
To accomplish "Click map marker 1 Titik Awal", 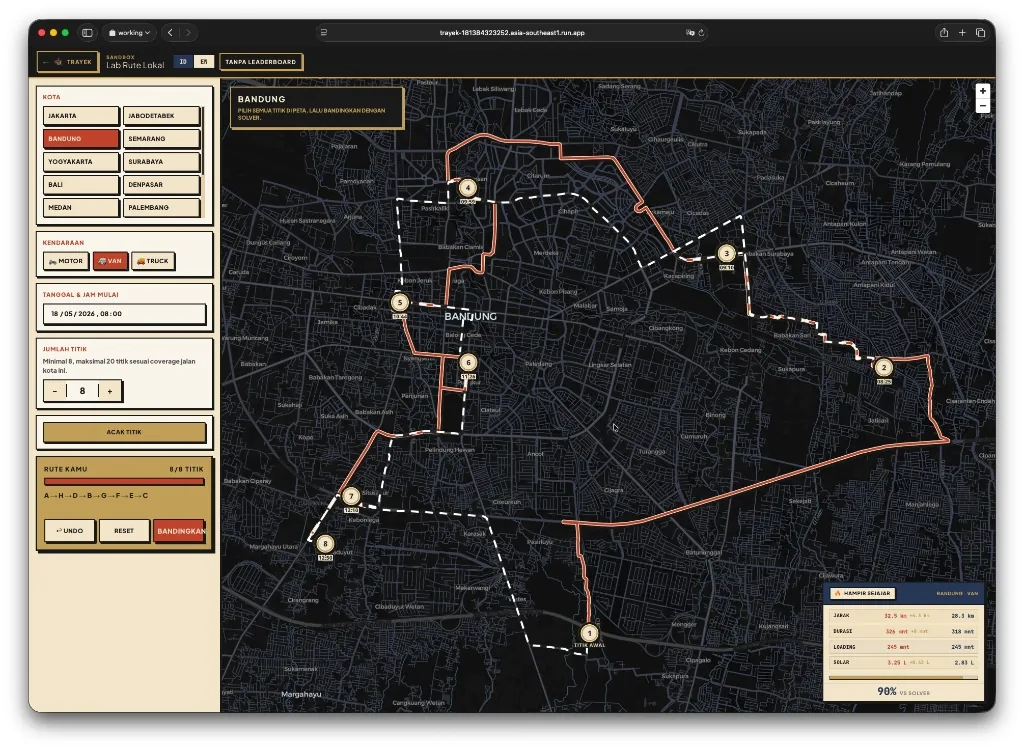I will coord(589,633).
